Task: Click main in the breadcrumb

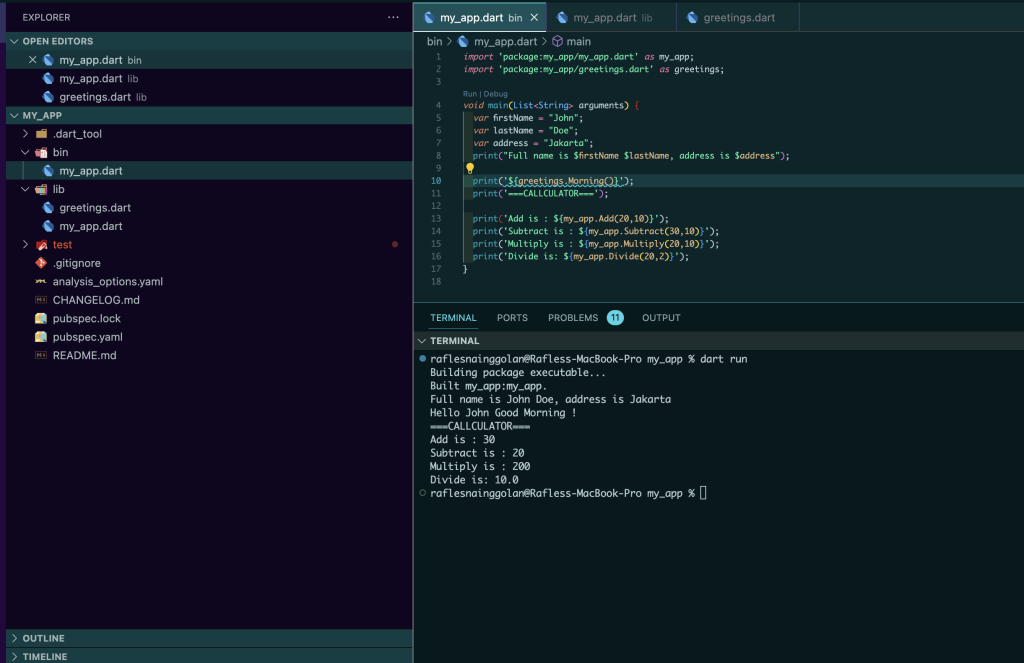Action: [x=579, y=41]
